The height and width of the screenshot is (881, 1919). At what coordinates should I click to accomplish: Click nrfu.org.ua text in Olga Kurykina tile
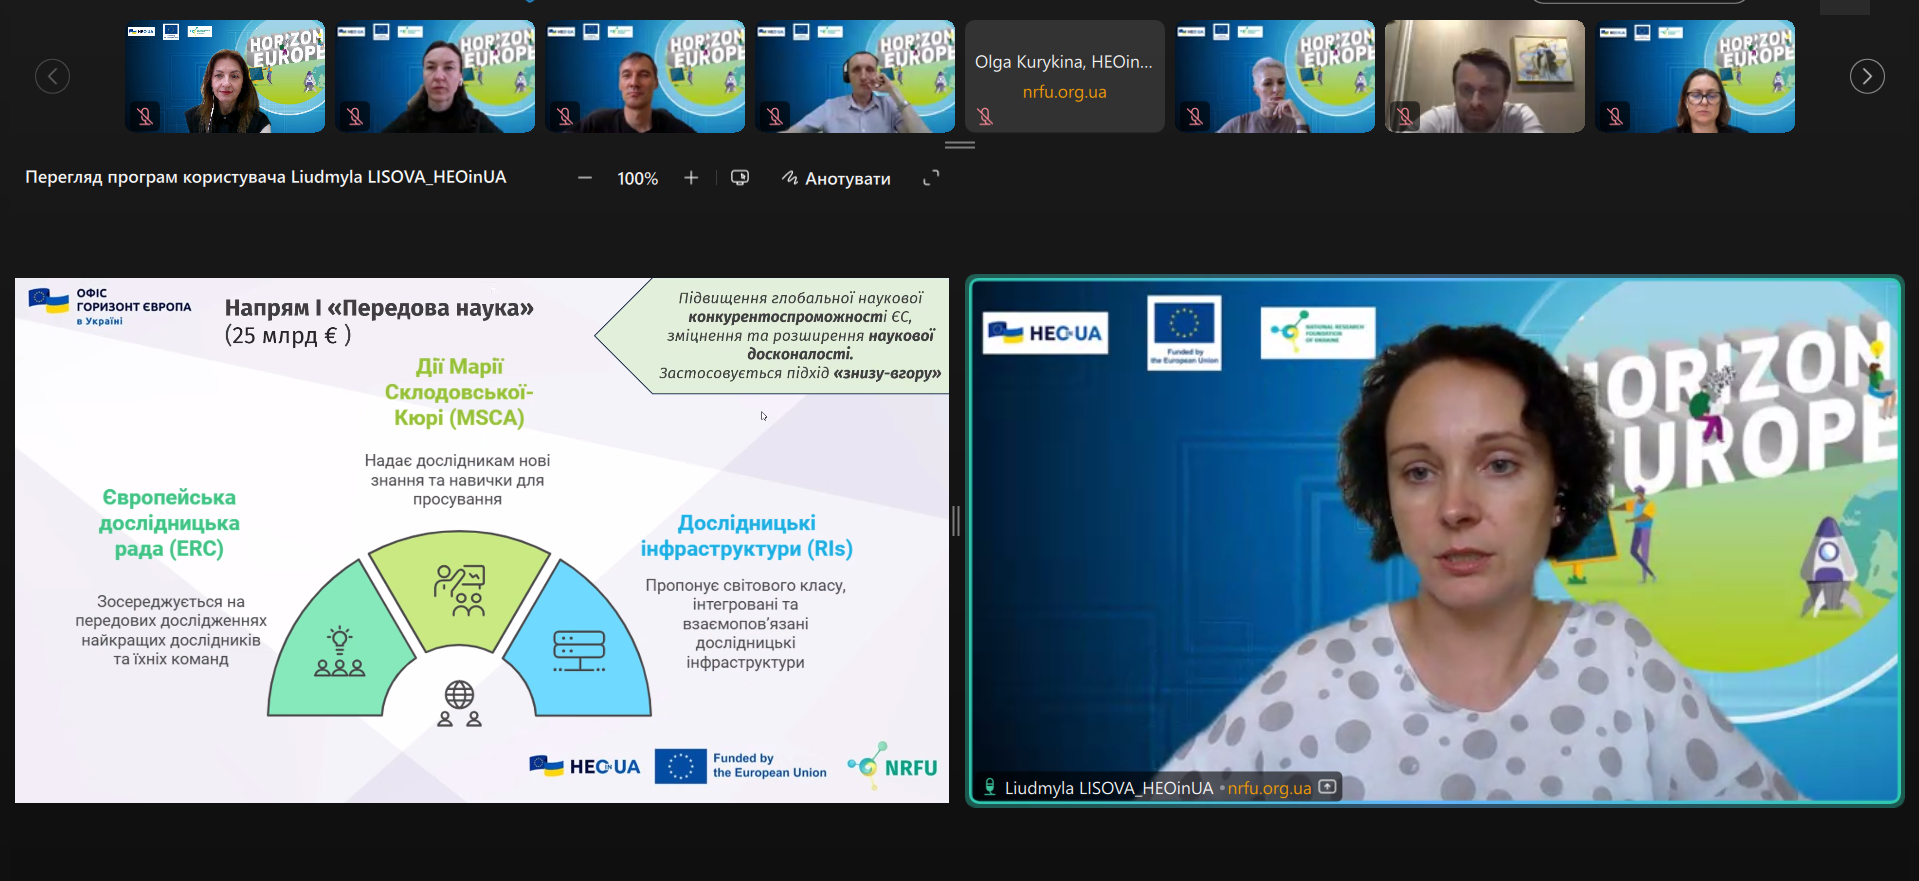(x=1064, y=92)
